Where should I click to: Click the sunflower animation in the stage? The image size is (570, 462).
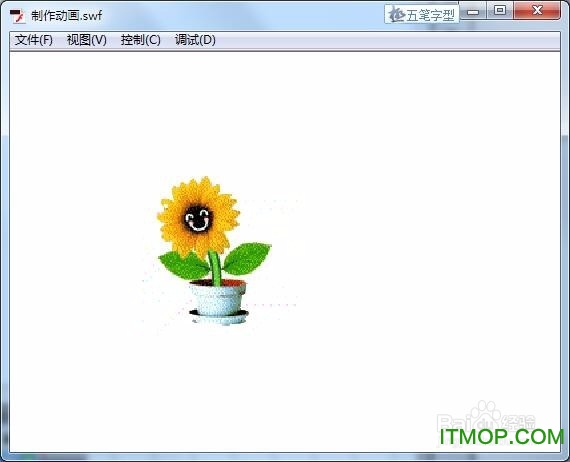tap(214, 251)
